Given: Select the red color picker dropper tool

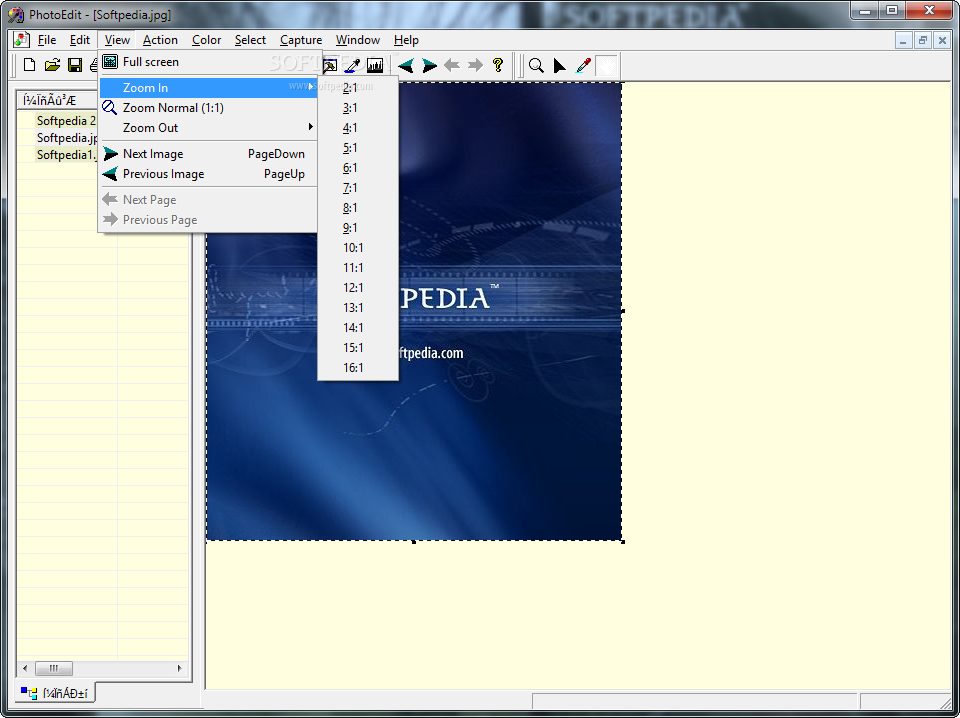Looking at the screenshot, I should [x=583, y=65].
